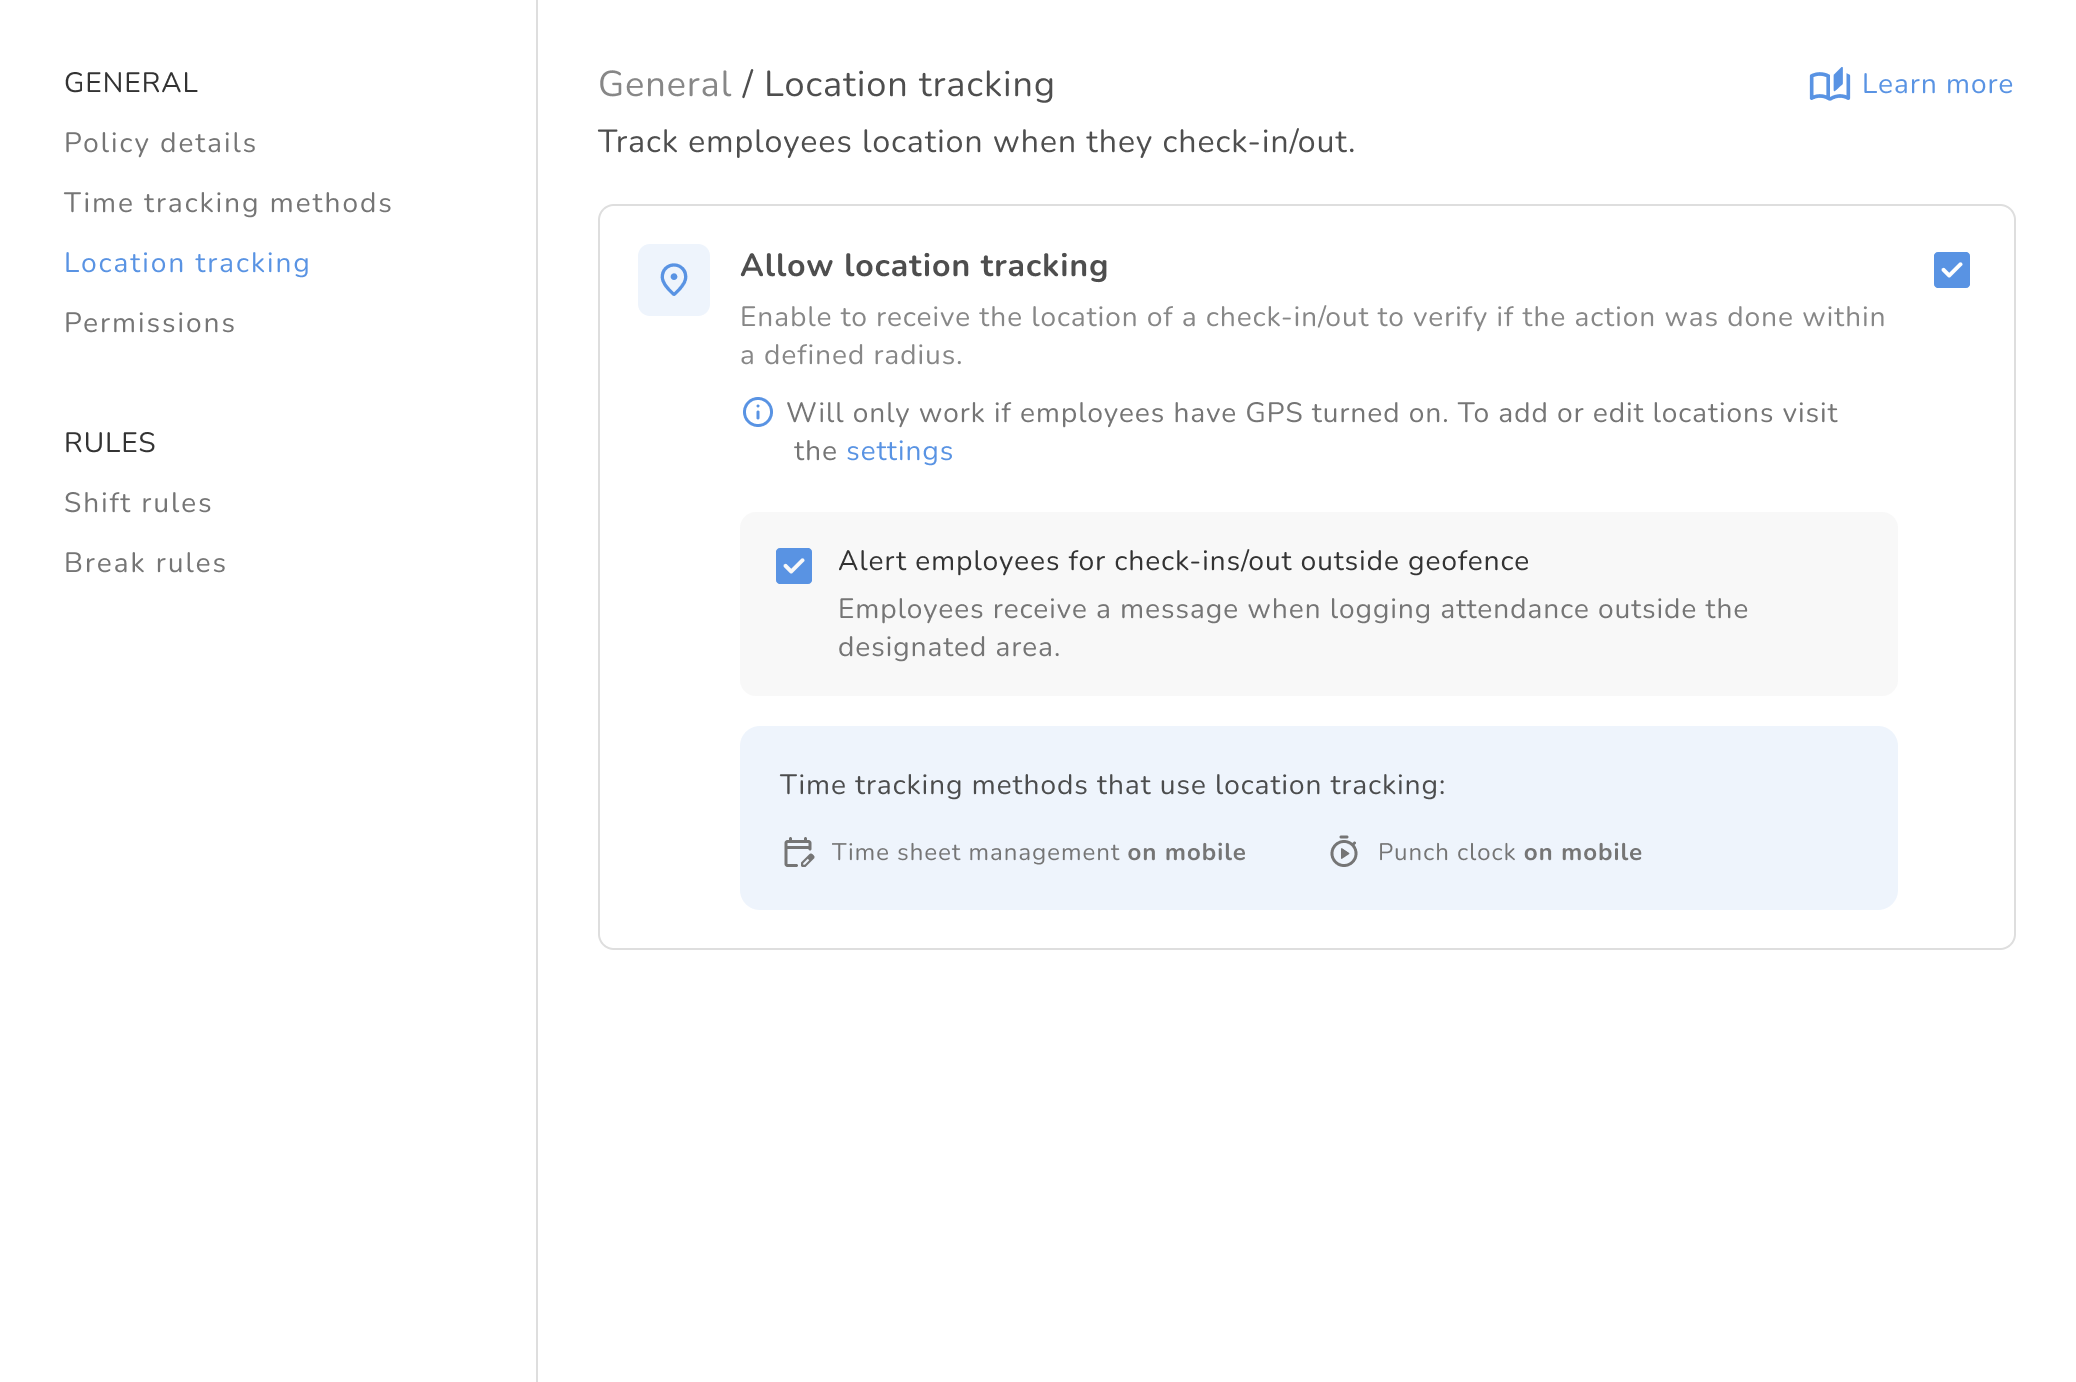Image resolution: width=2076 pixels, height=1382 pixels.
Task: Click the time sheet calendar-edit icon
Action: (x=798, y=852)
